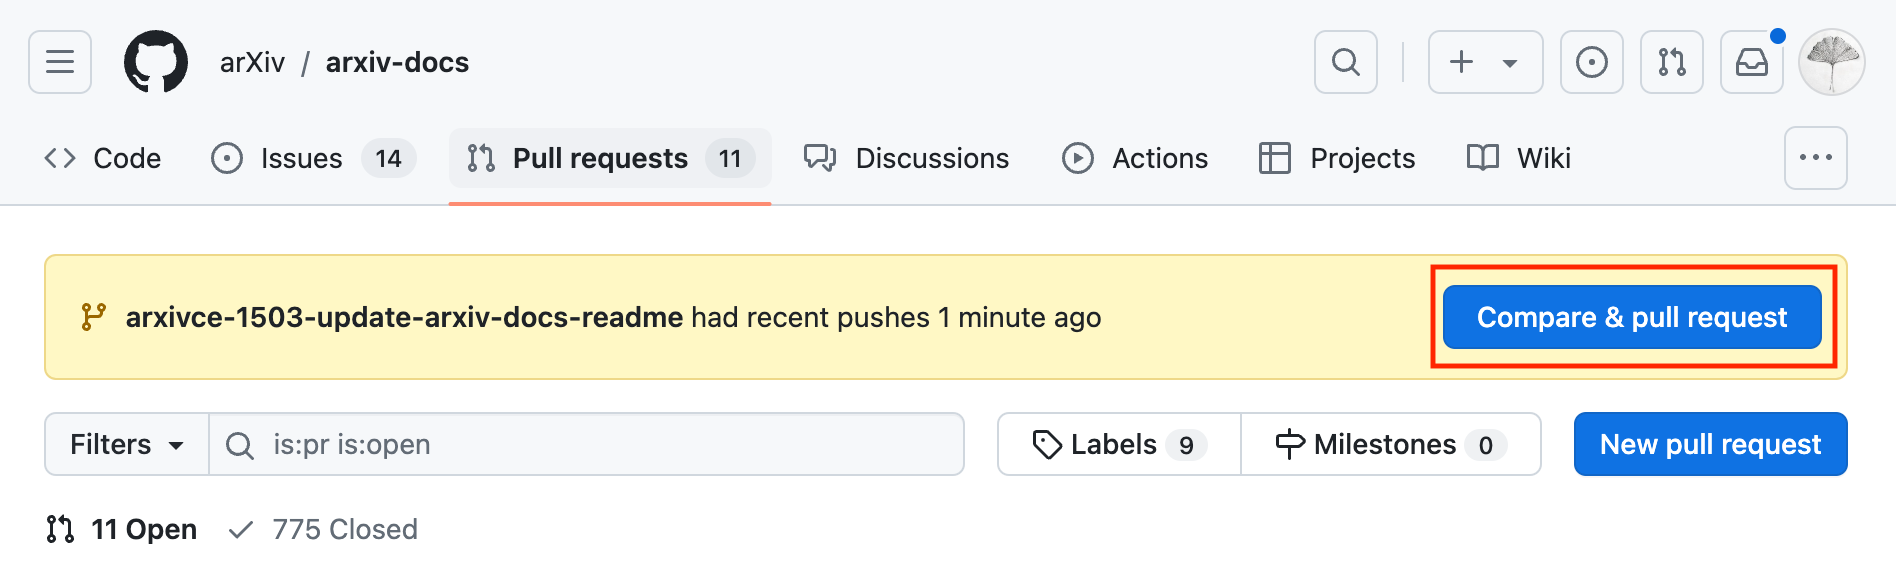This screenshot has width=1896, height=570.
Task: Show more repository tabs via ellipsis
Action: [1816, 158]
